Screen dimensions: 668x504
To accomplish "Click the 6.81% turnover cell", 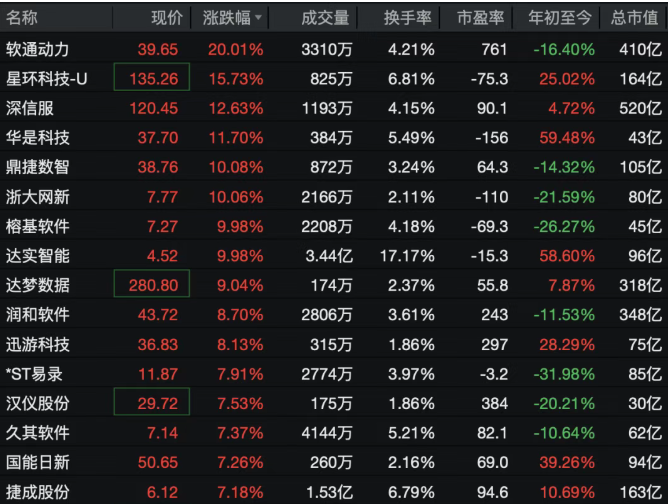I will pos(411,79).
